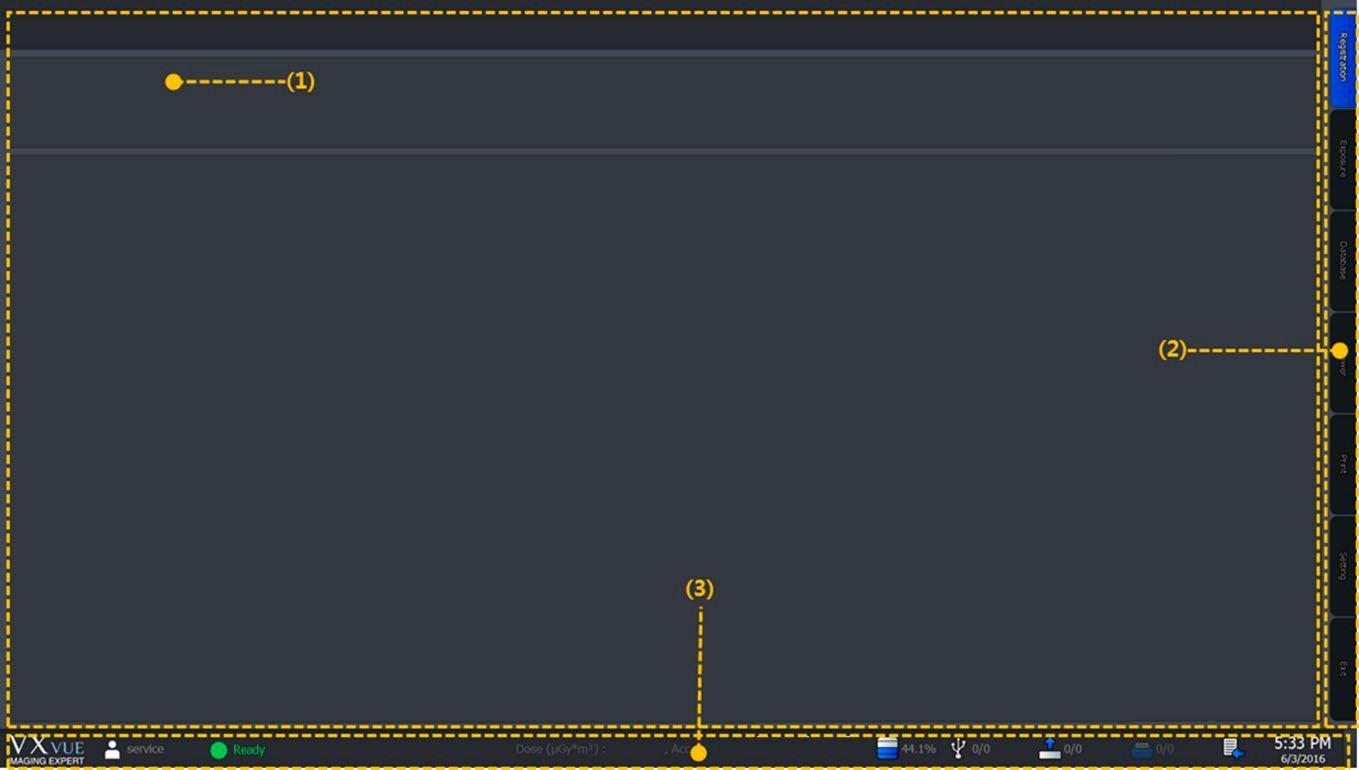The height and width of the screenshot is (770, 1359).
Task: Click the green Ready status indicator
Action: (218, 750)
